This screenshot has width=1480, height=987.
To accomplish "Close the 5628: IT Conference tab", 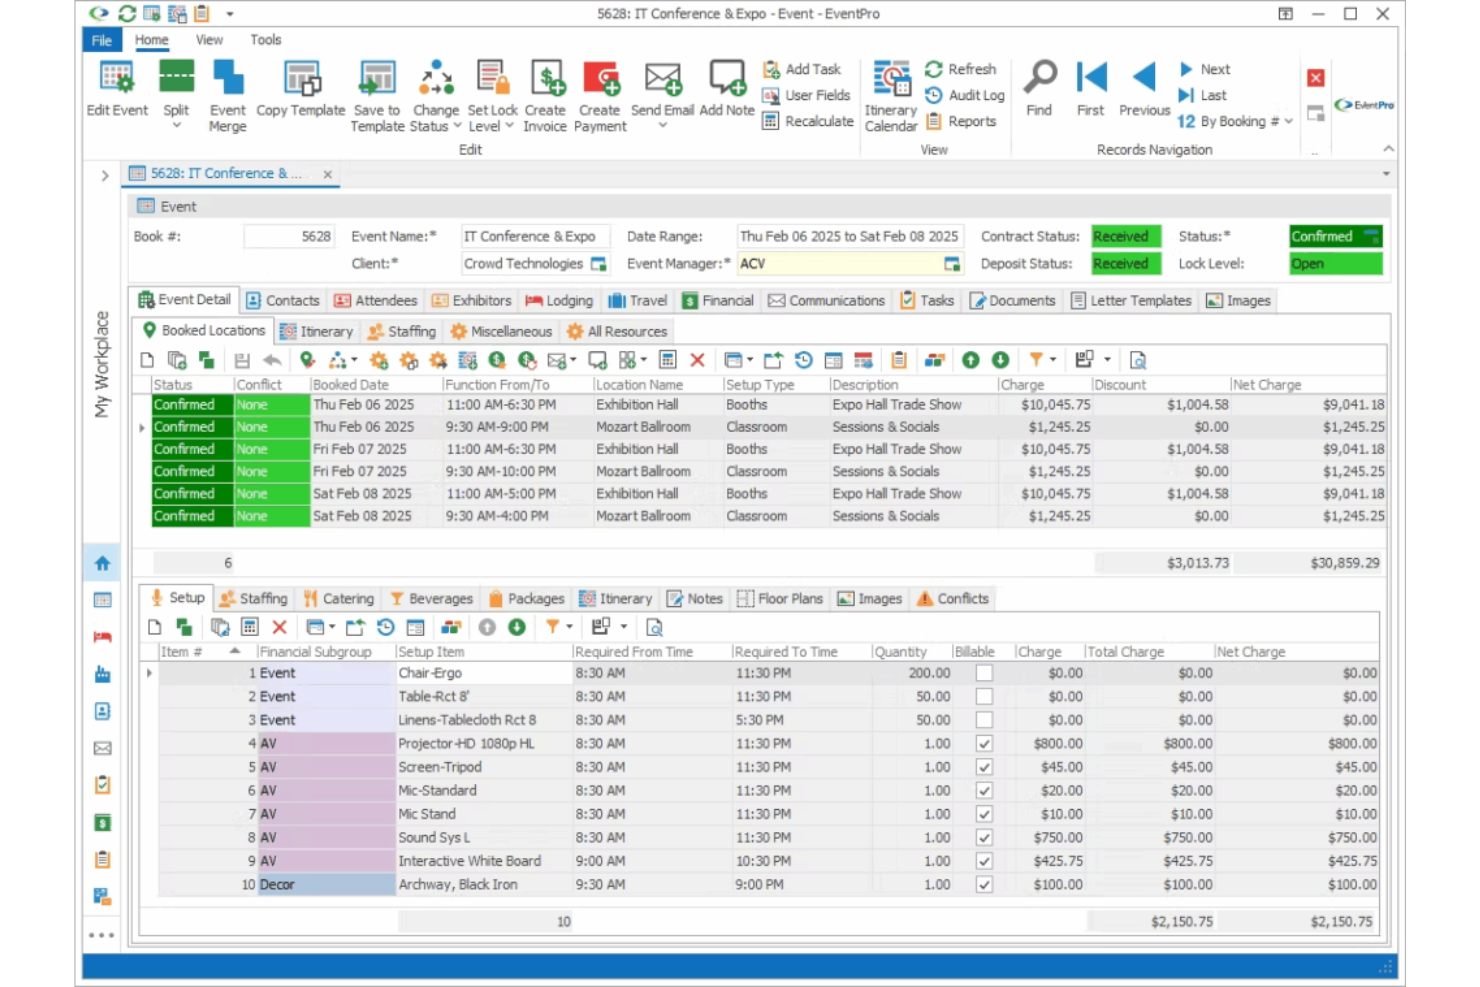I will point(327,174).
